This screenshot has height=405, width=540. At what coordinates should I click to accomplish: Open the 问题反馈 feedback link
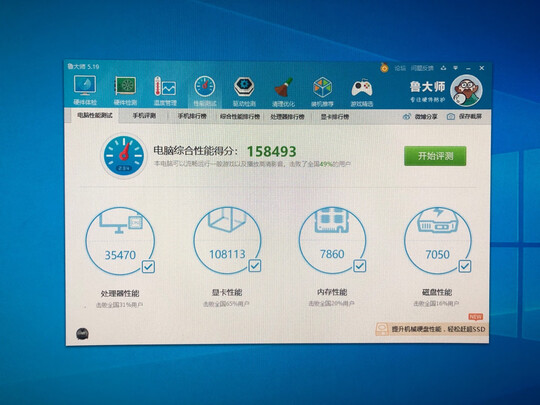[422, 68]
